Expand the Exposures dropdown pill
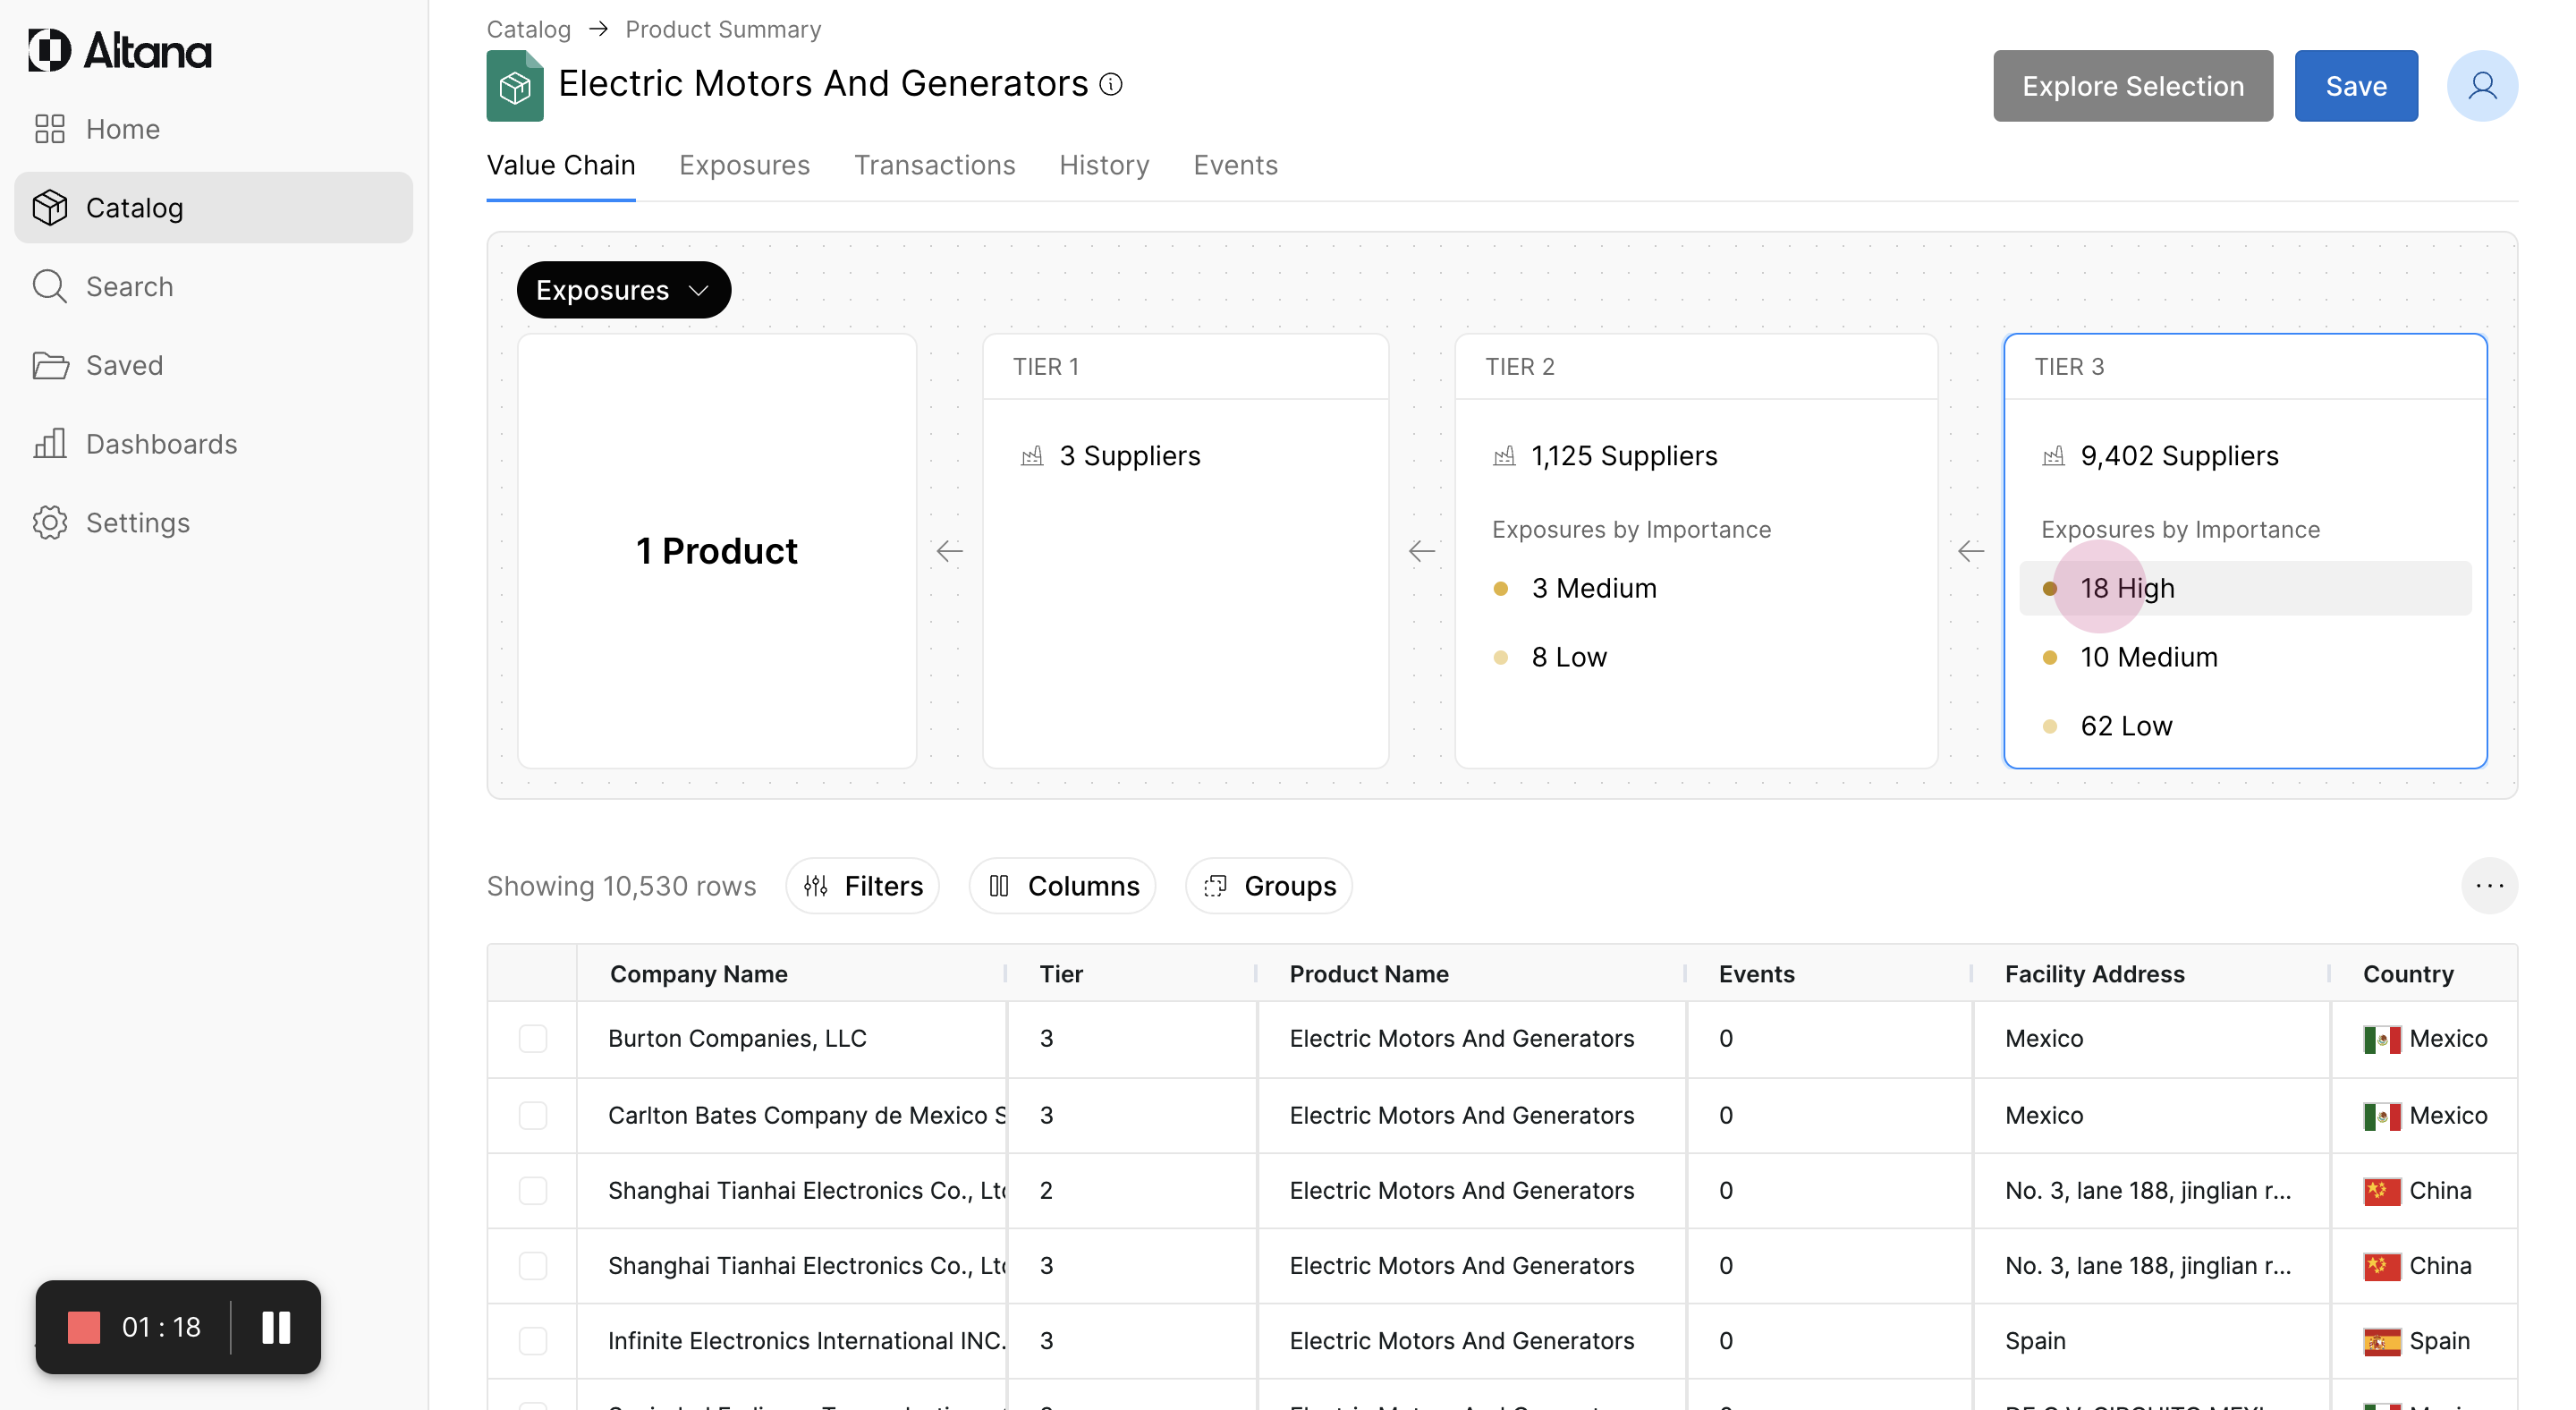The height and width of the screenshot is (1410, 2576). point(623,290)
